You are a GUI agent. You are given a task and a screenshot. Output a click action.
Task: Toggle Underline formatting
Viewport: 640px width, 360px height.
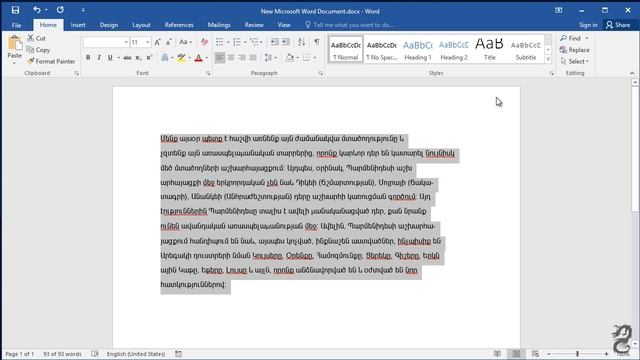110,58
